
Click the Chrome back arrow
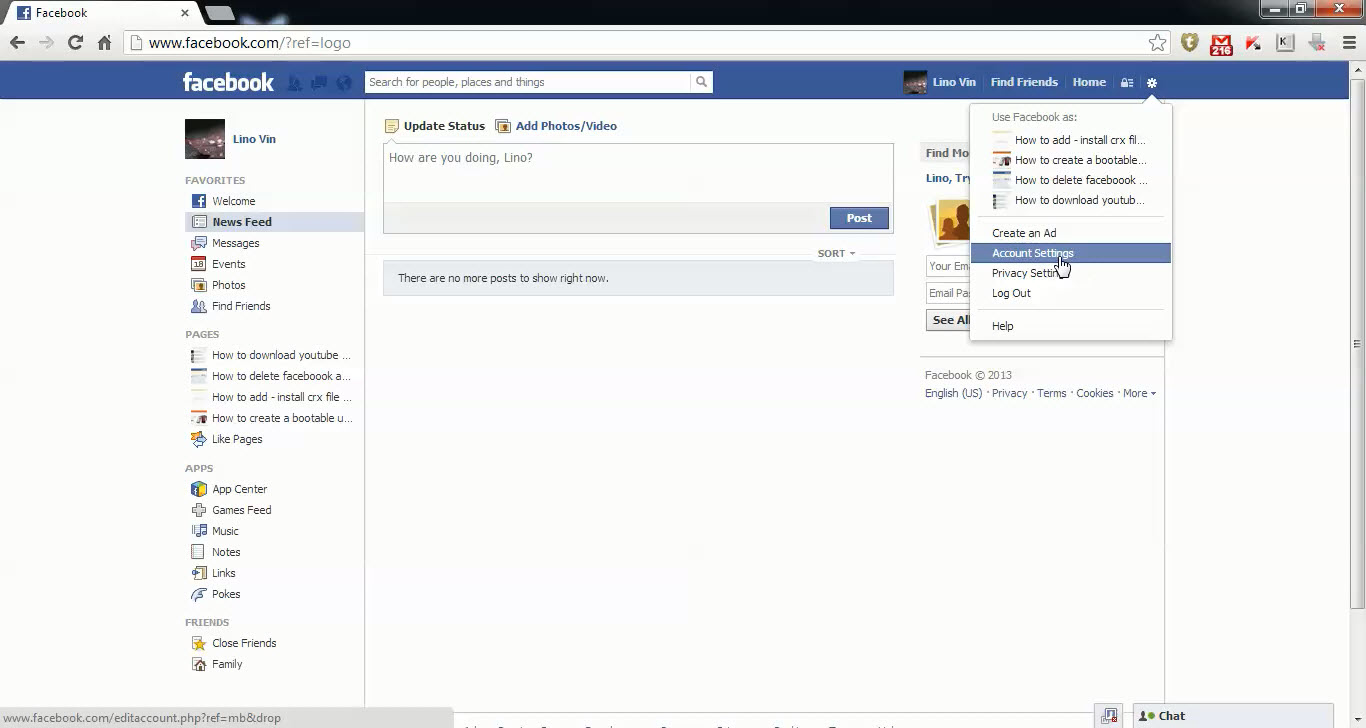click(17, 43)
